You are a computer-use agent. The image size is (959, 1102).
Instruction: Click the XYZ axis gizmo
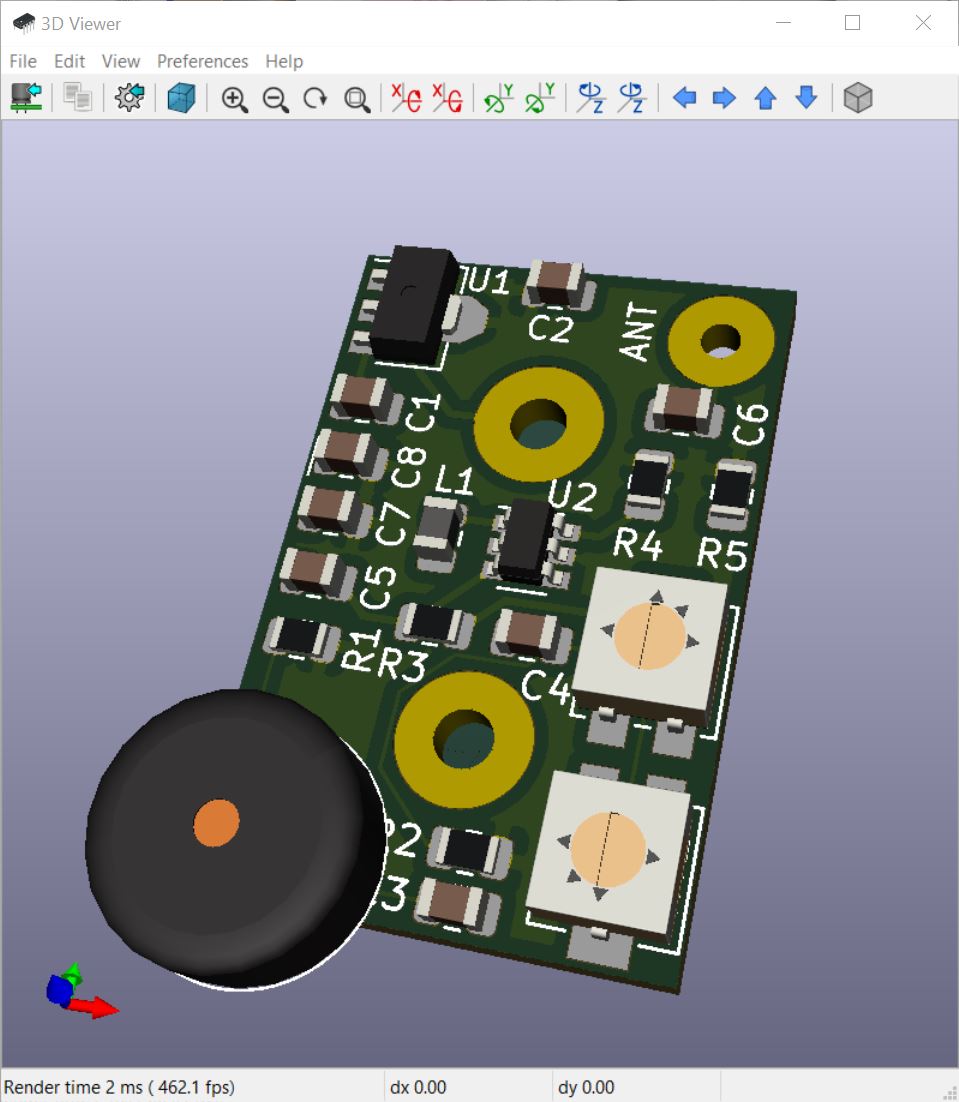80,991
